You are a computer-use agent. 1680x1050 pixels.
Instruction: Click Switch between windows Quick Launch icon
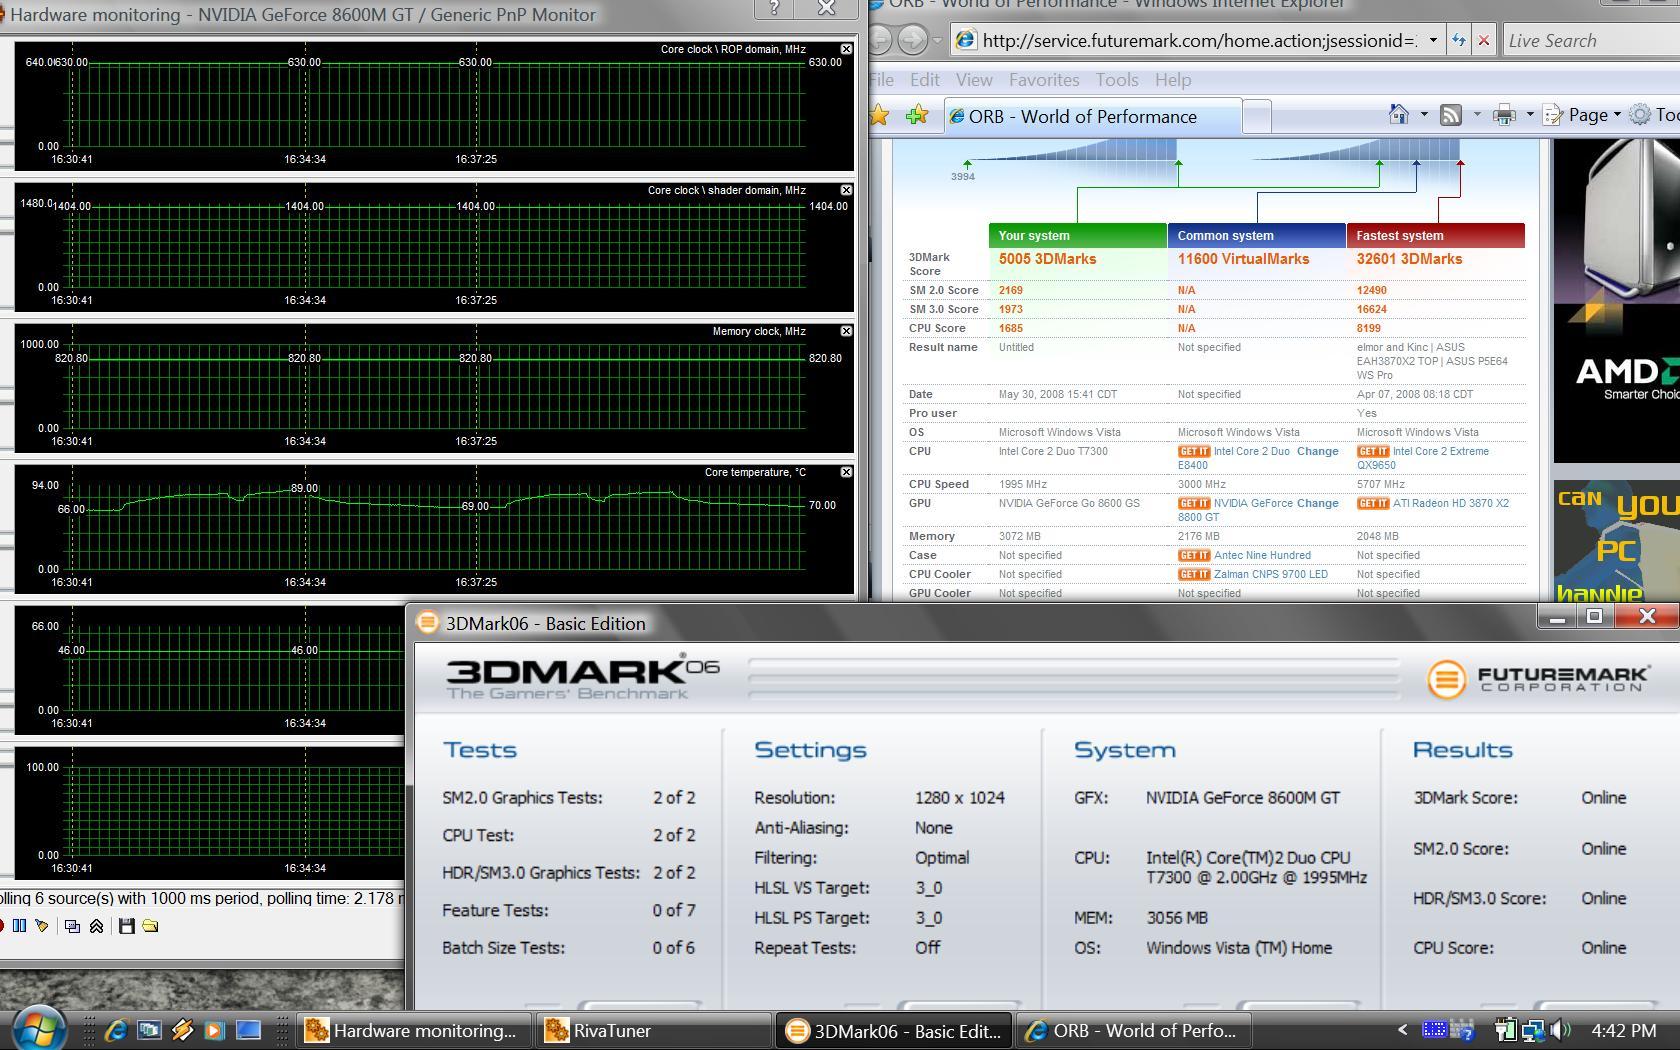pyautogui.click(x=149, y=1030)
